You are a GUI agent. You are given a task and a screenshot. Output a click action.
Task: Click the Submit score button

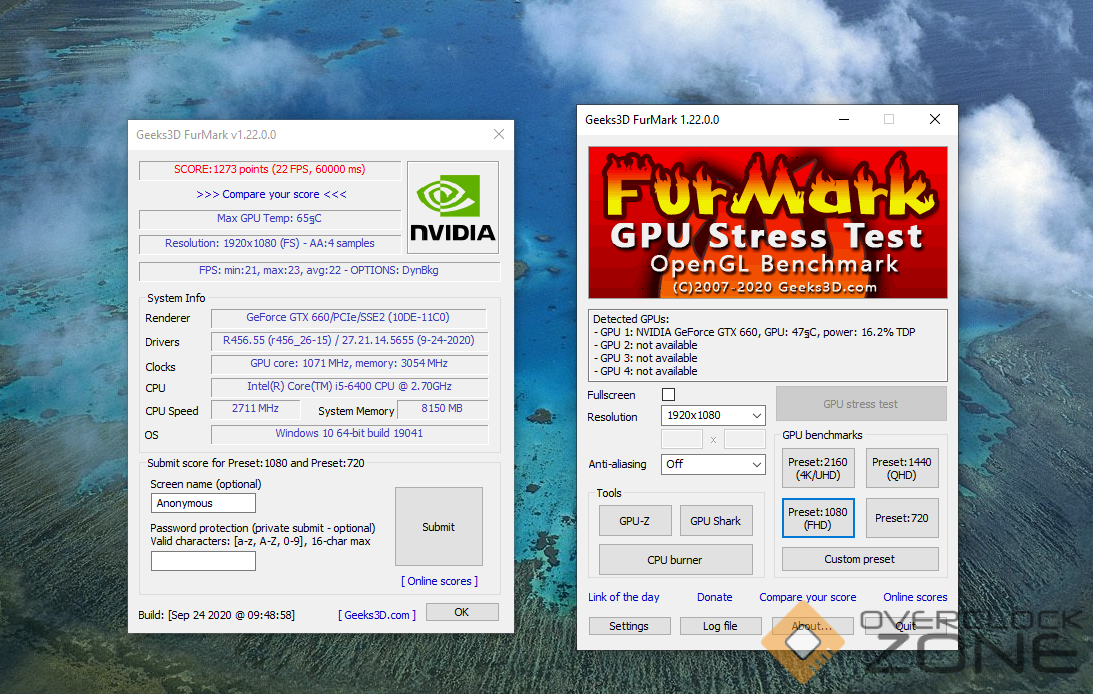(438, 527)
